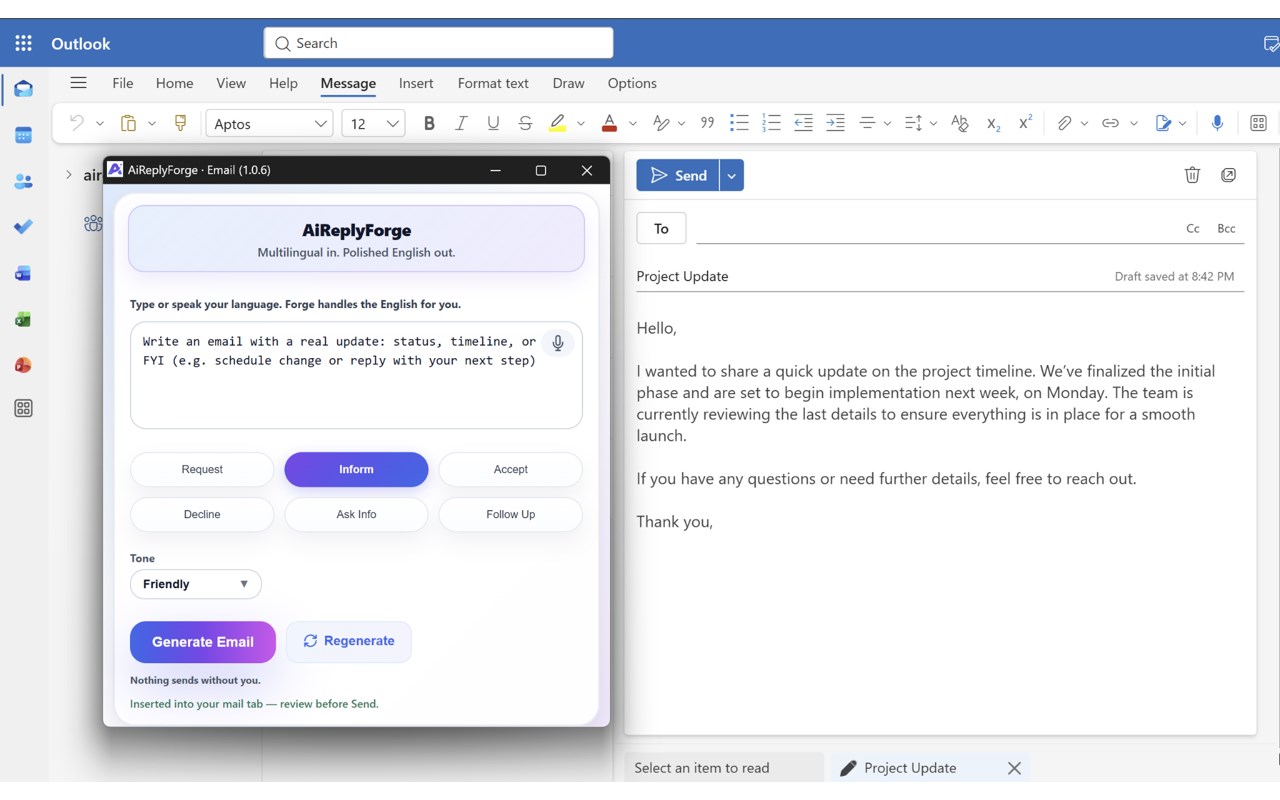Select the Decline intent button

pyautogui.click(x=202, y=514)
